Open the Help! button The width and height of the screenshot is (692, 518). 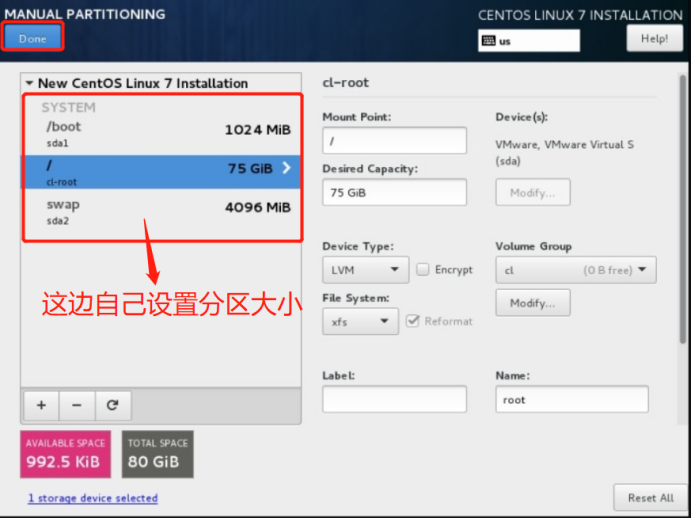point(654,38)
